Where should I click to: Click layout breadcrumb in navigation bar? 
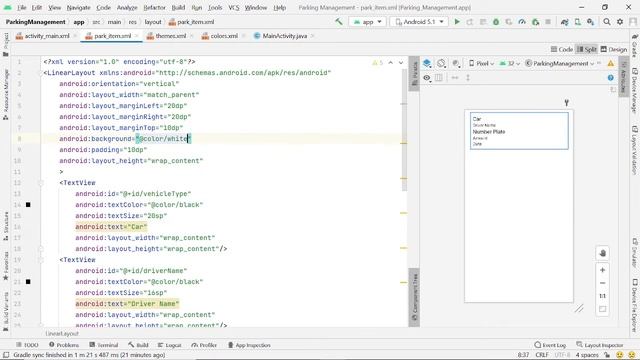click(x=153, y=22)
